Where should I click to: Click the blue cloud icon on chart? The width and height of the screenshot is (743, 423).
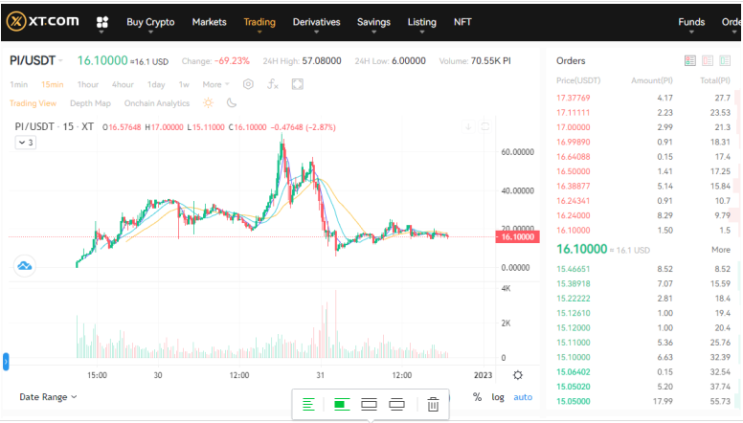click(x=25, y=266)
